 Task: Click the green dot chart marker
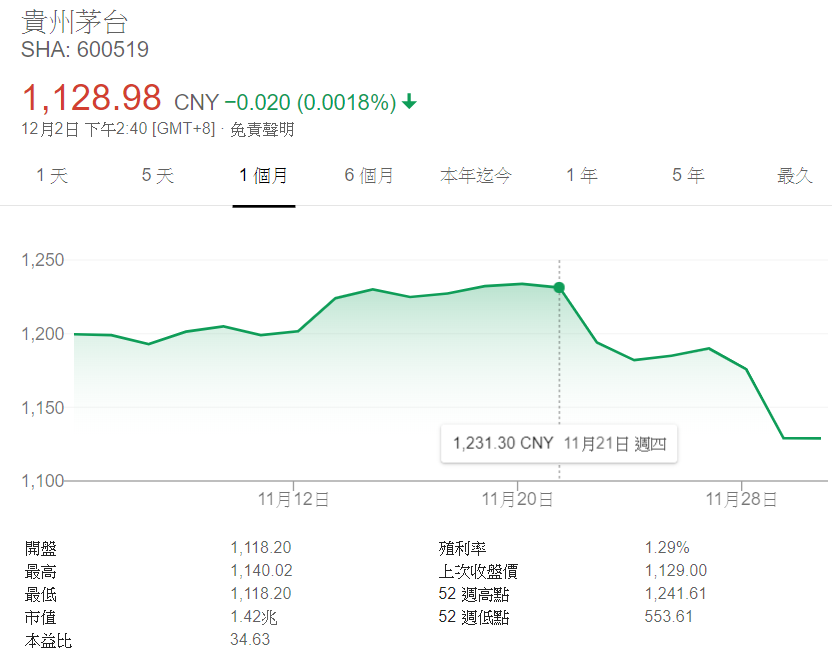point(559,288)
